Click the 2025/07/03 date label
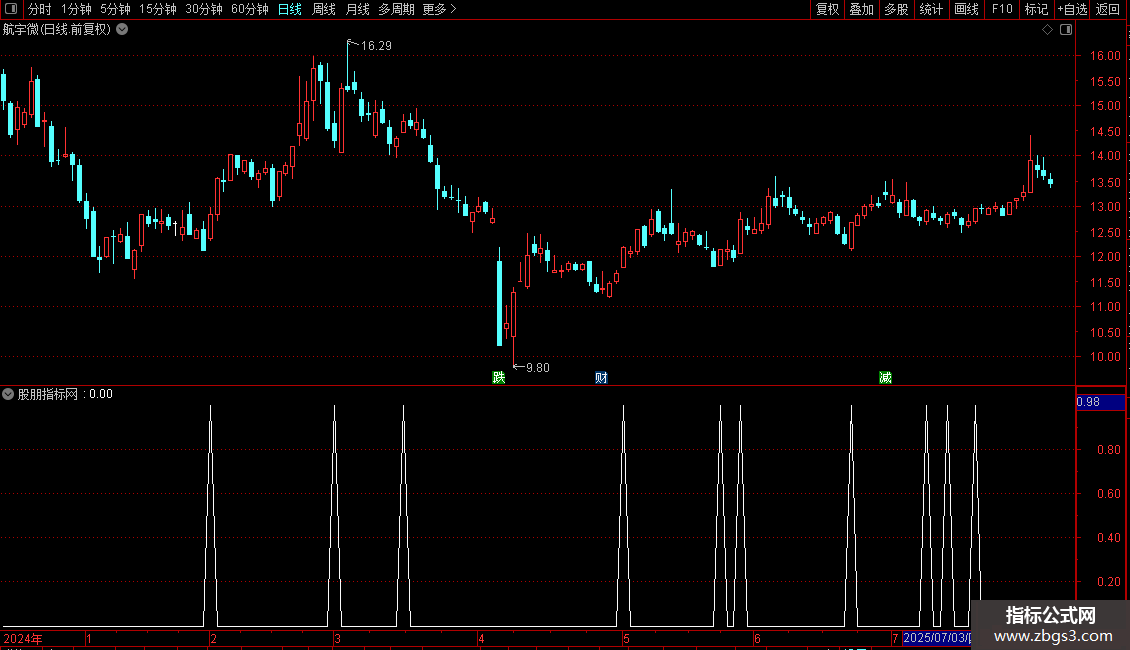Viewport: 1130px width, 650px height. click(x=937, y=638)
